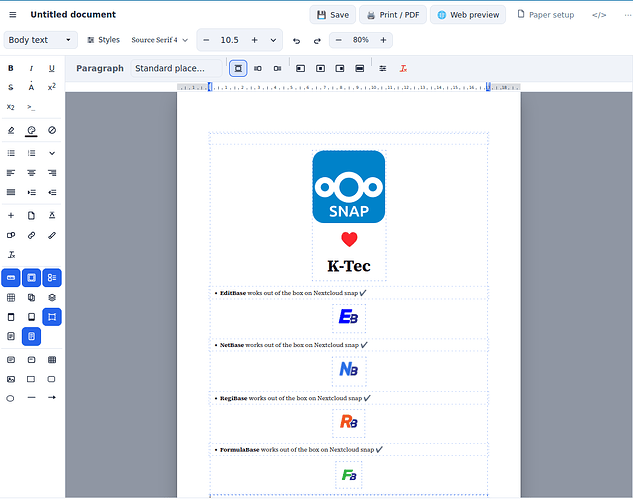Viewport: 633px width, 500px height.
Task: Insert a page footer
Action: coord(31,317)
